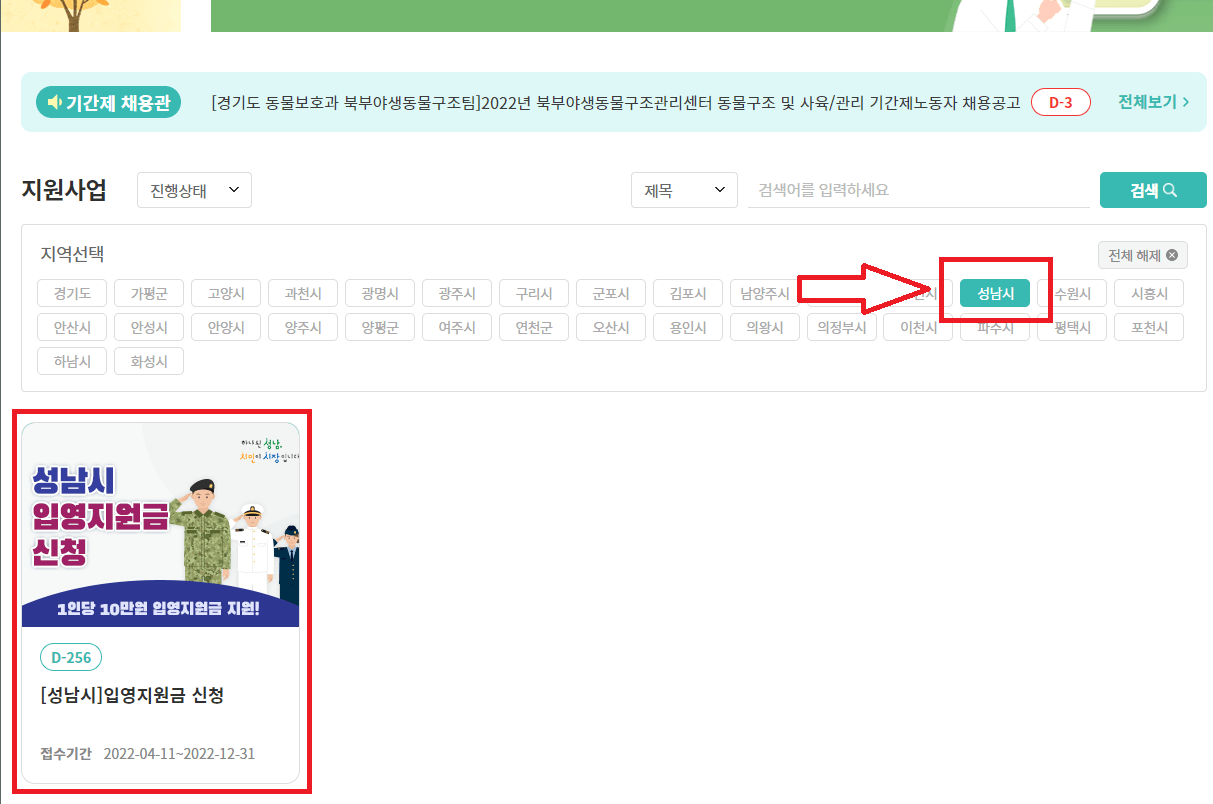Select the 하남시 region chip
This screenshot has width=1213, height=804.
[72, 361]
